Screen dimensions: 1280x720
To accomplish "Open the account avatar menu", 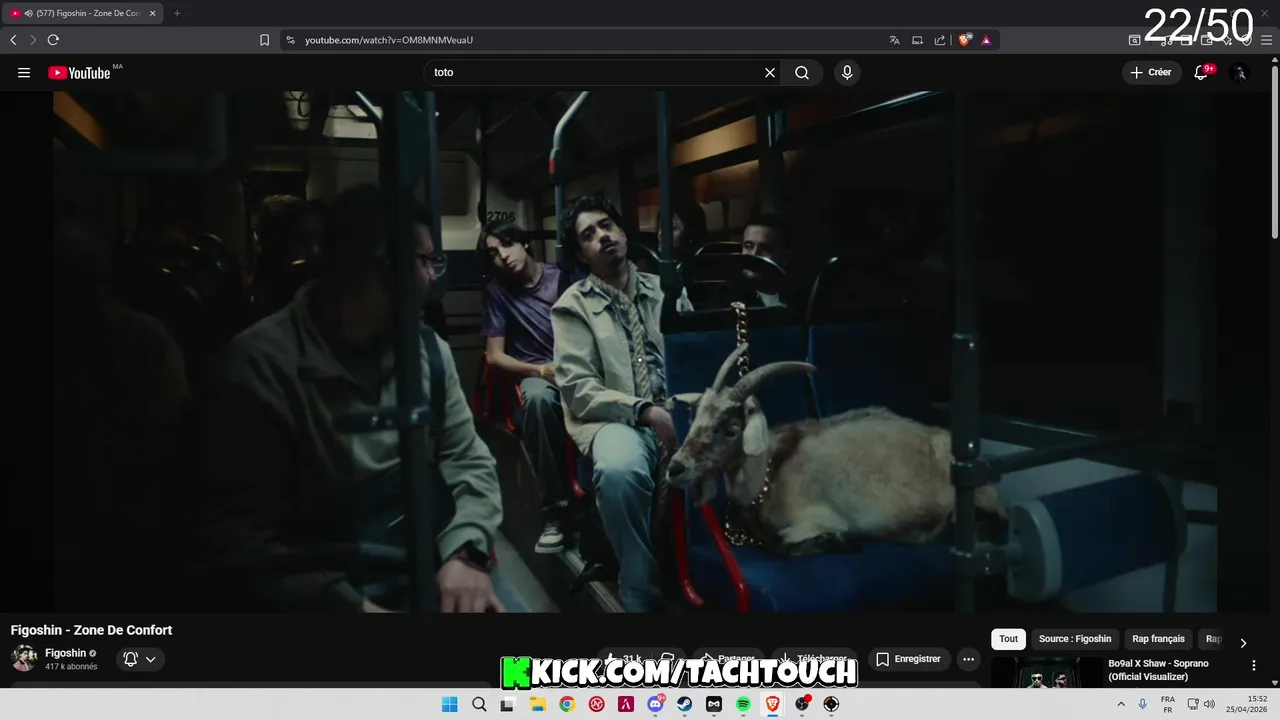I will tap(1239, 72).
